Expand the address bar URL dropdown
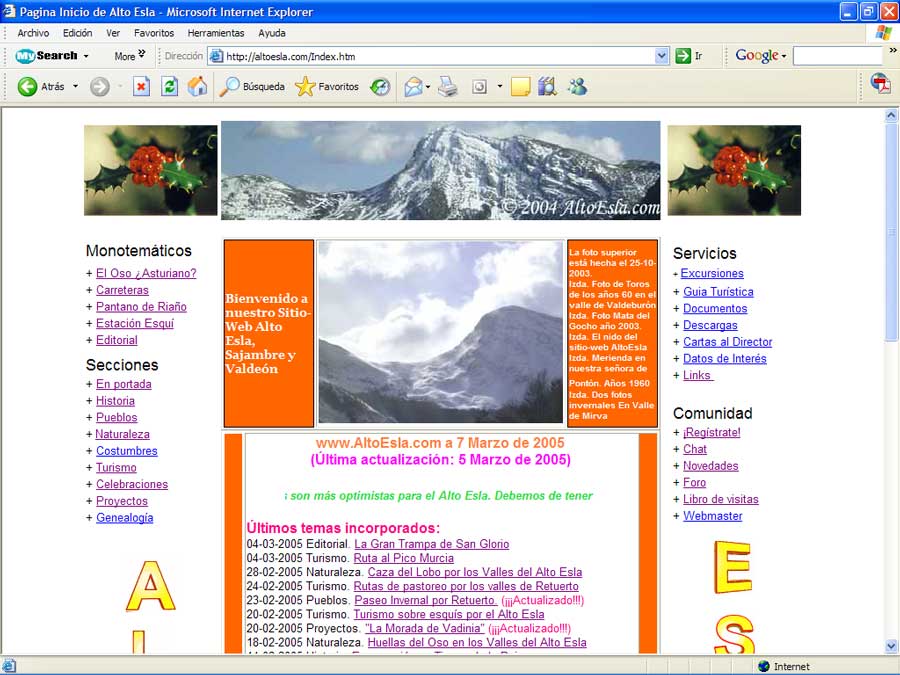The width and height of the screenshot is (900, 675). [662, 56]
